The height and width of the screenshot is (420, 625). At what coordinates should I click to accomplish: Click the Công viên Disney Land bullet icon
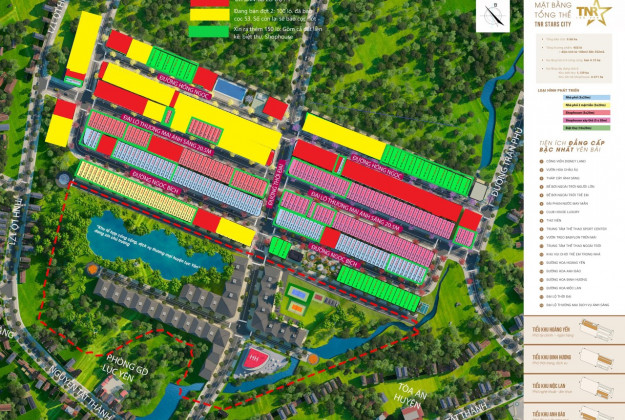coord(539,160)
